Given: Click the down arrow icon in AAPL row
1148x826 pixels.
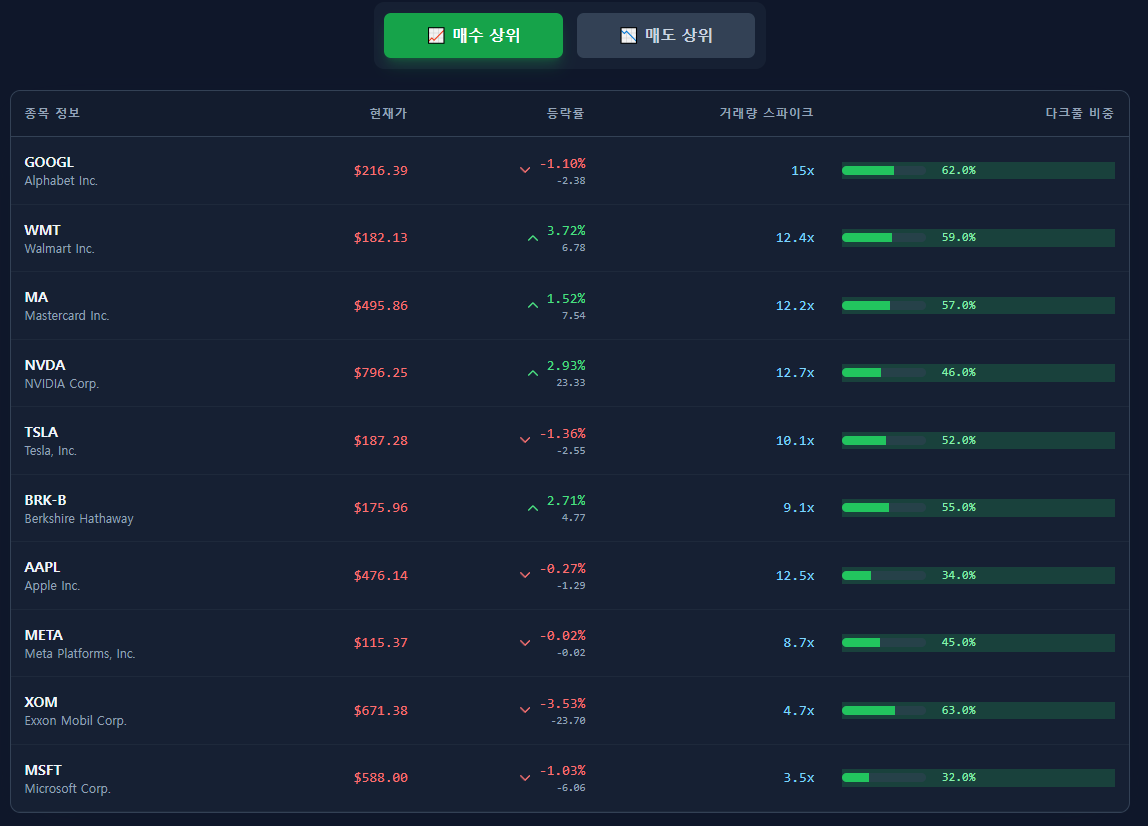Looking at the screenshot, I should [x=525, y=575].
